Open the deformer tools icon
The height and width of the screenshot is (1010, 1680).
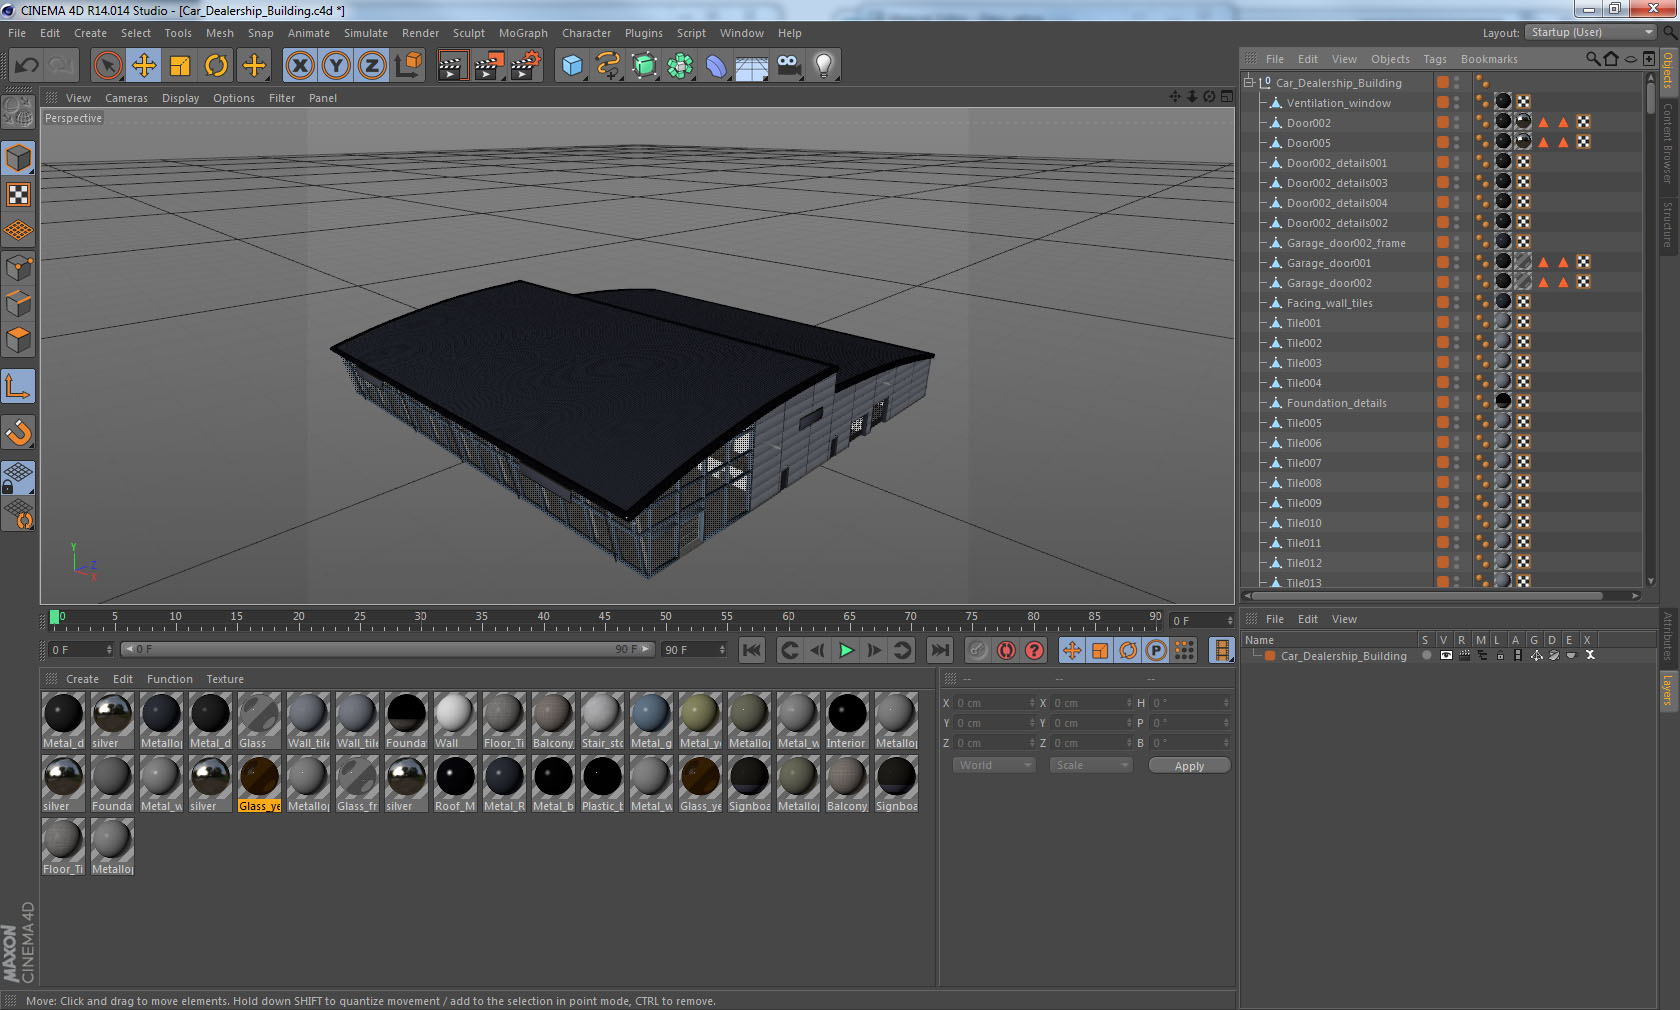(716, 66)
